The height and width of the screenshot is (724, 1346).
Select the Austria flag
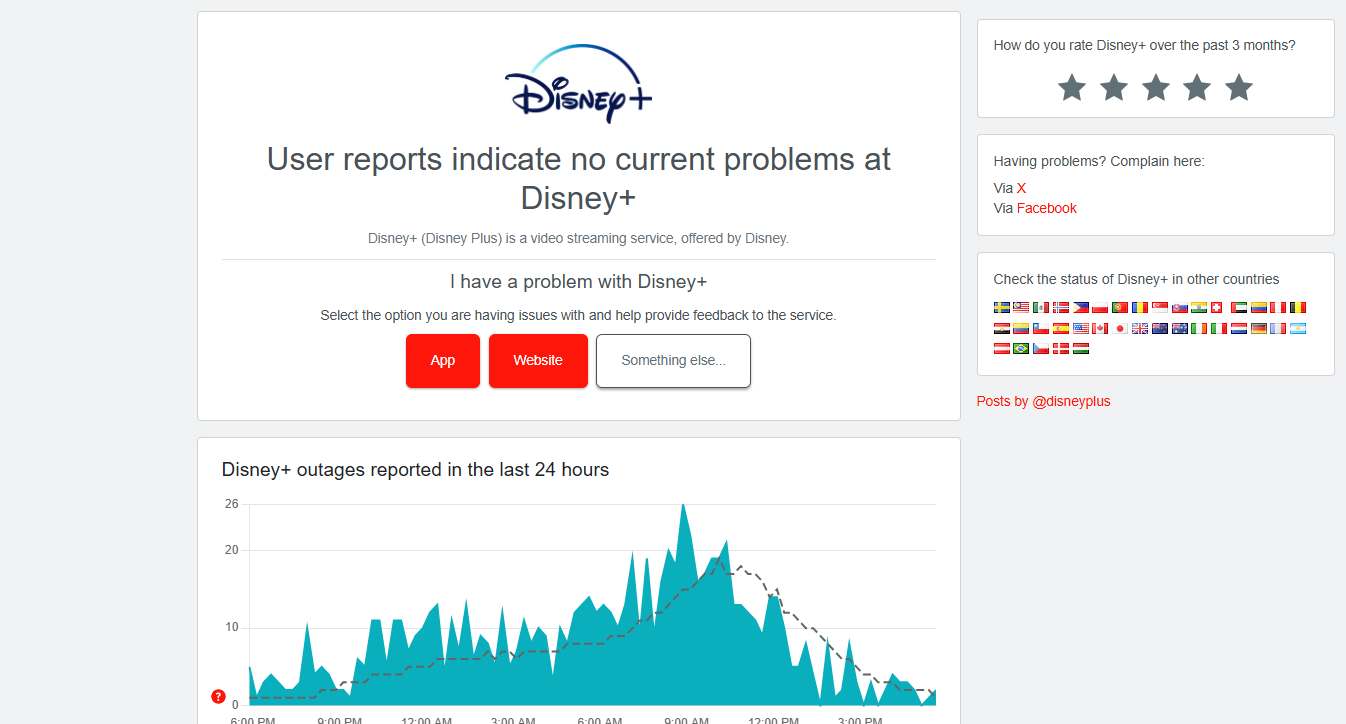pyautogui.click(x=1002, y=348)
